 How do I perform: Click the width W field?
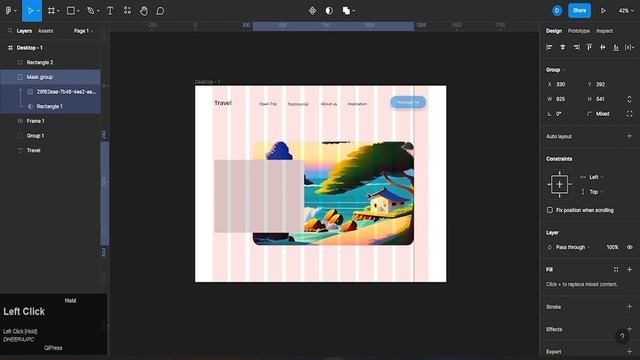(564, 99)
